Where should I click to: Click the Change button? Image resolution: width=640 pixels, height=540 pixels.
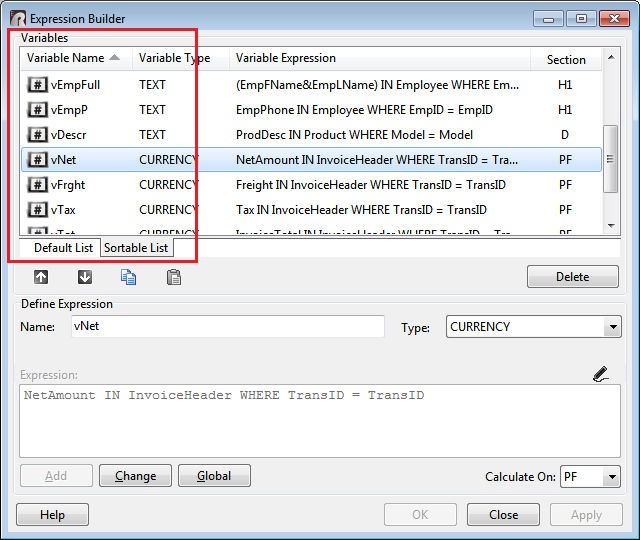[135, 476]
